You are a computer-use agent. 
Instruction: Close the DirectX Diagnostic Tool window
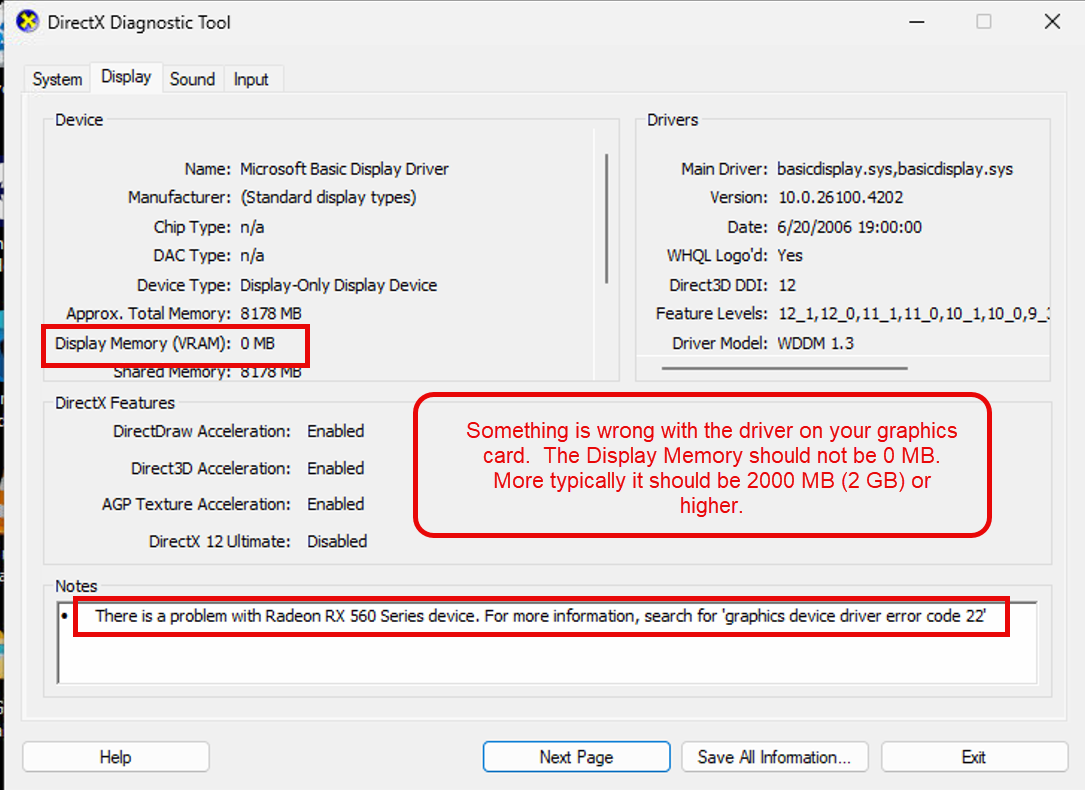click(x=1052, y=22)
